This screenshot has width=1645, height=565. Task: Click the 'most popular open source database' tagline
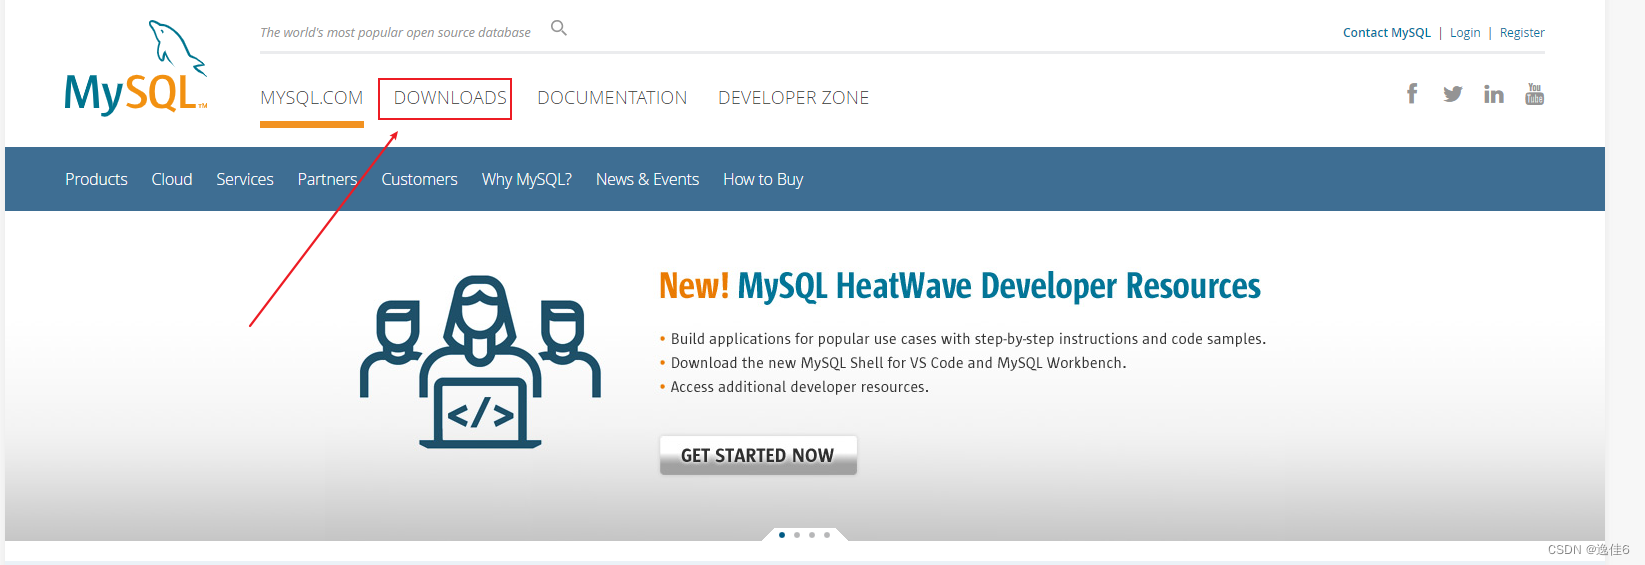pyautogui.click(x=395, y=33)
